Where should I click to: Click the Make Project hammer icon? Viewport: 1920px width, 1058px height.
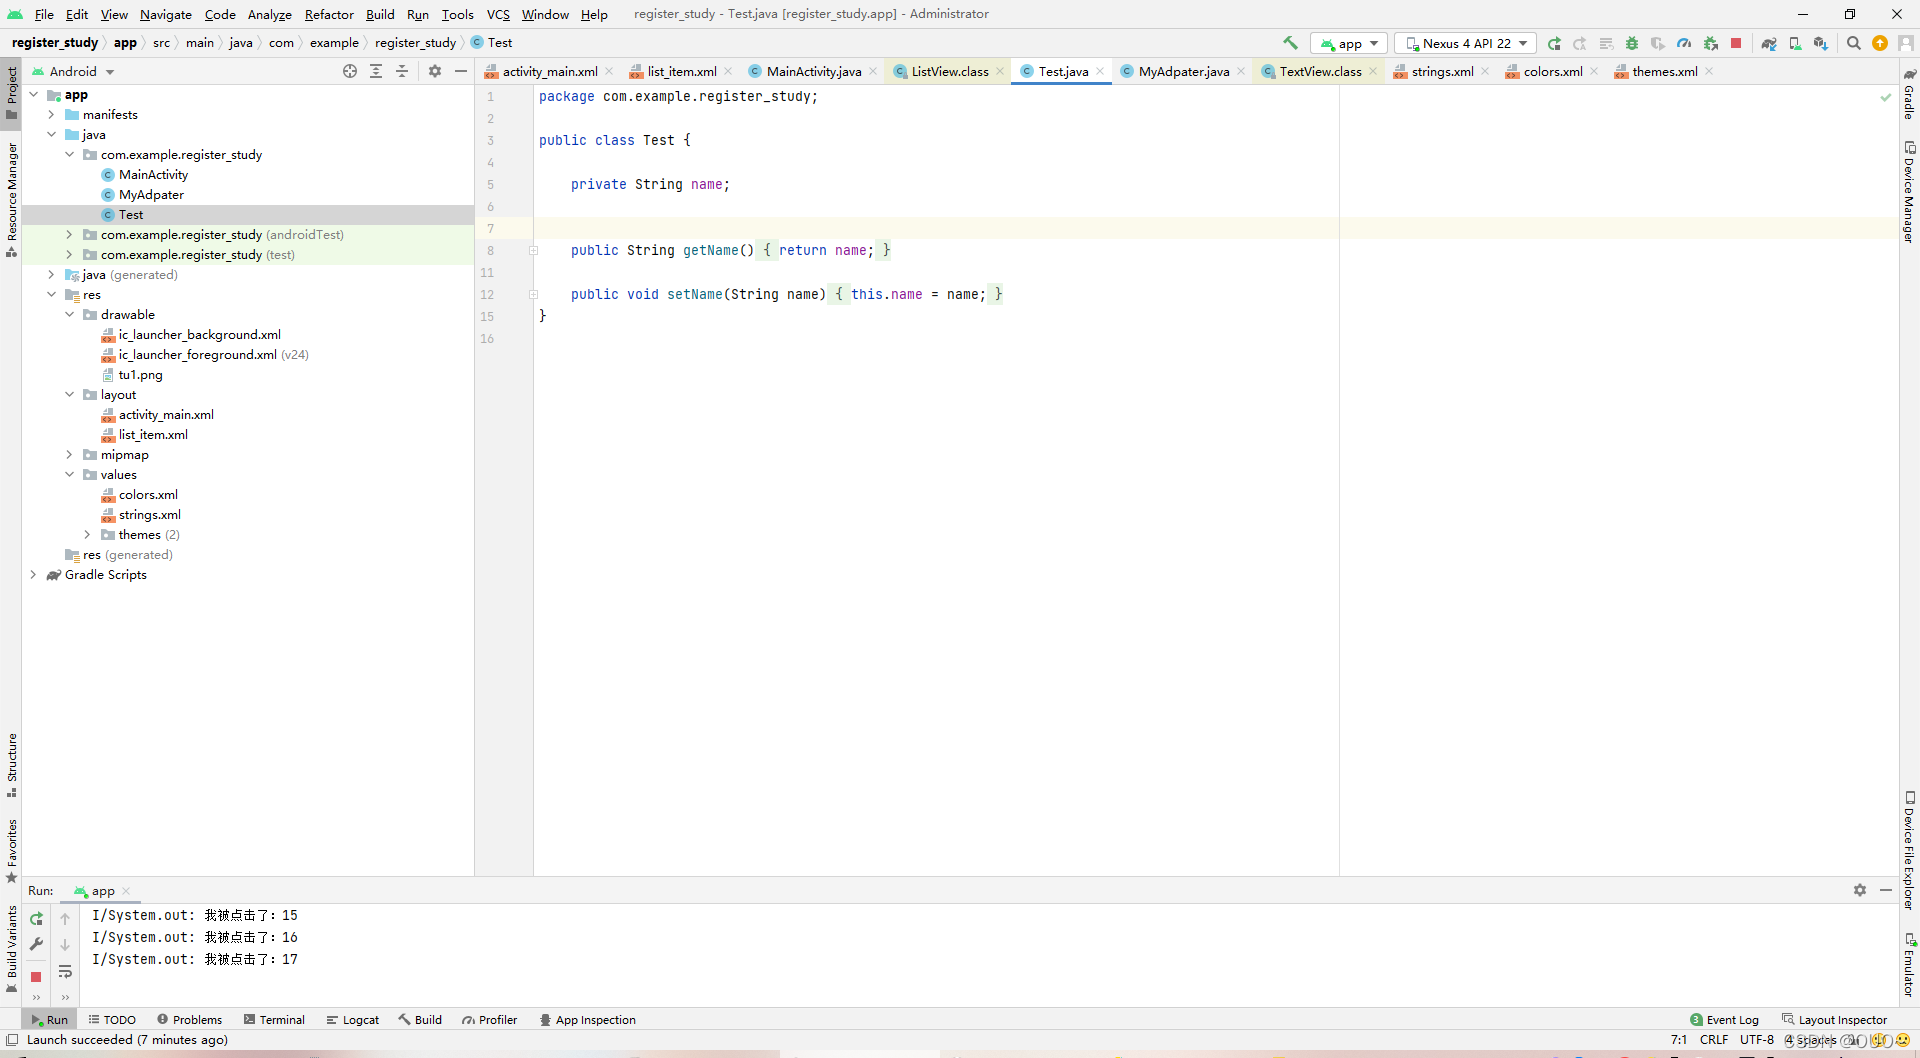coord(1291,43)
